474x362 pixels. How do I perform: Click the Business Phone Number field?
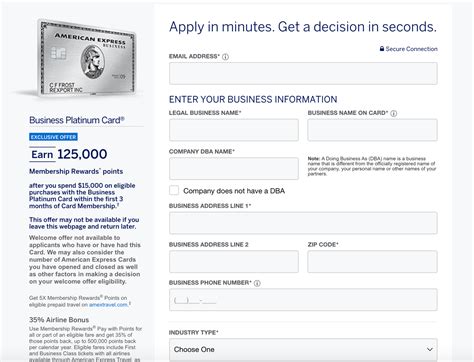(x=303, y=300)
